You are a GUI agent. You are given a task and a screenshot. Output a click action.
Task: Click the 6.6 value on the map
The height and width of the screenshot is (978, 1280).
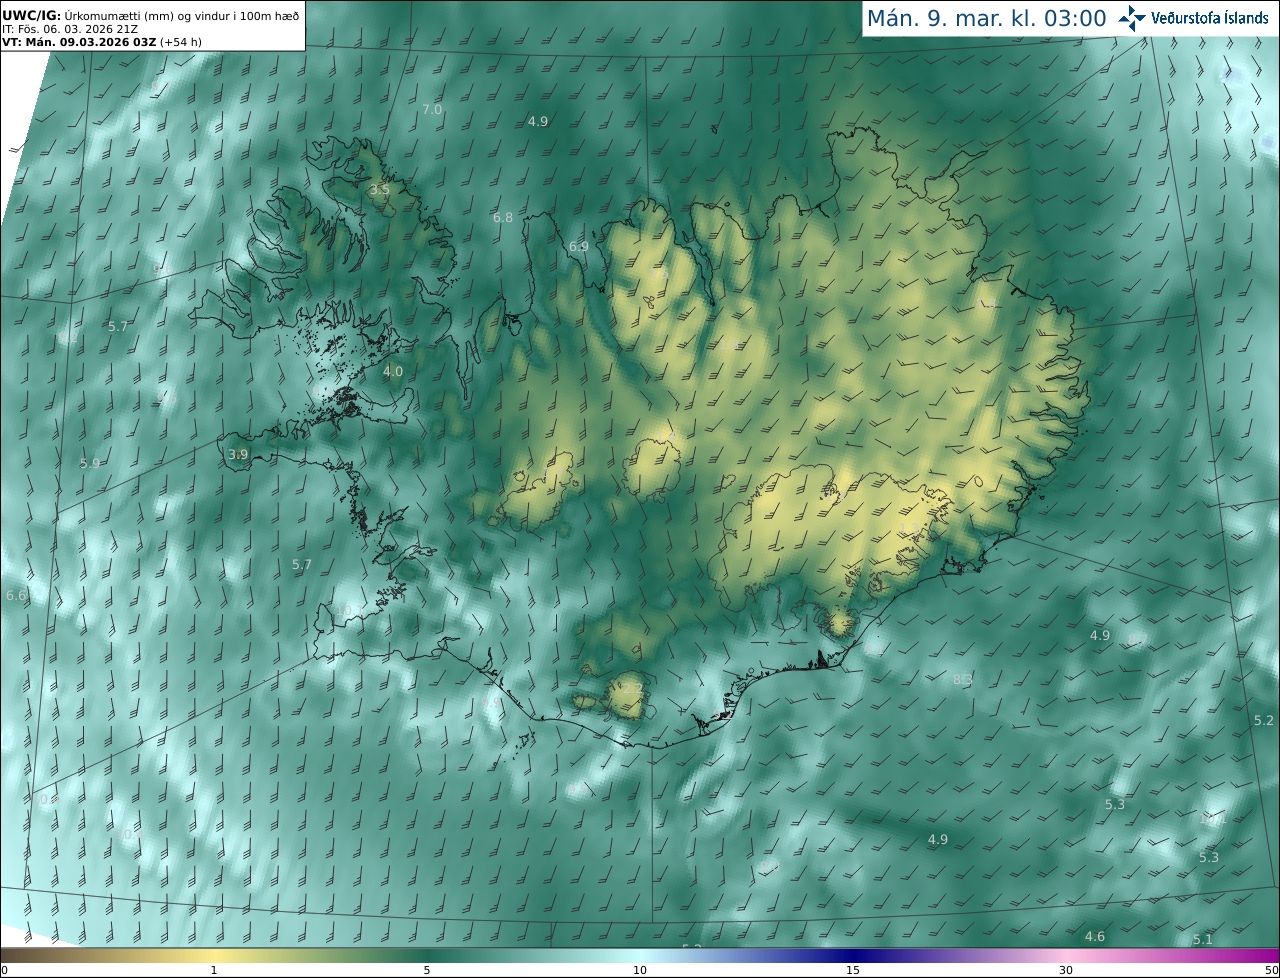pyautogui.click(x=16, y=595)
